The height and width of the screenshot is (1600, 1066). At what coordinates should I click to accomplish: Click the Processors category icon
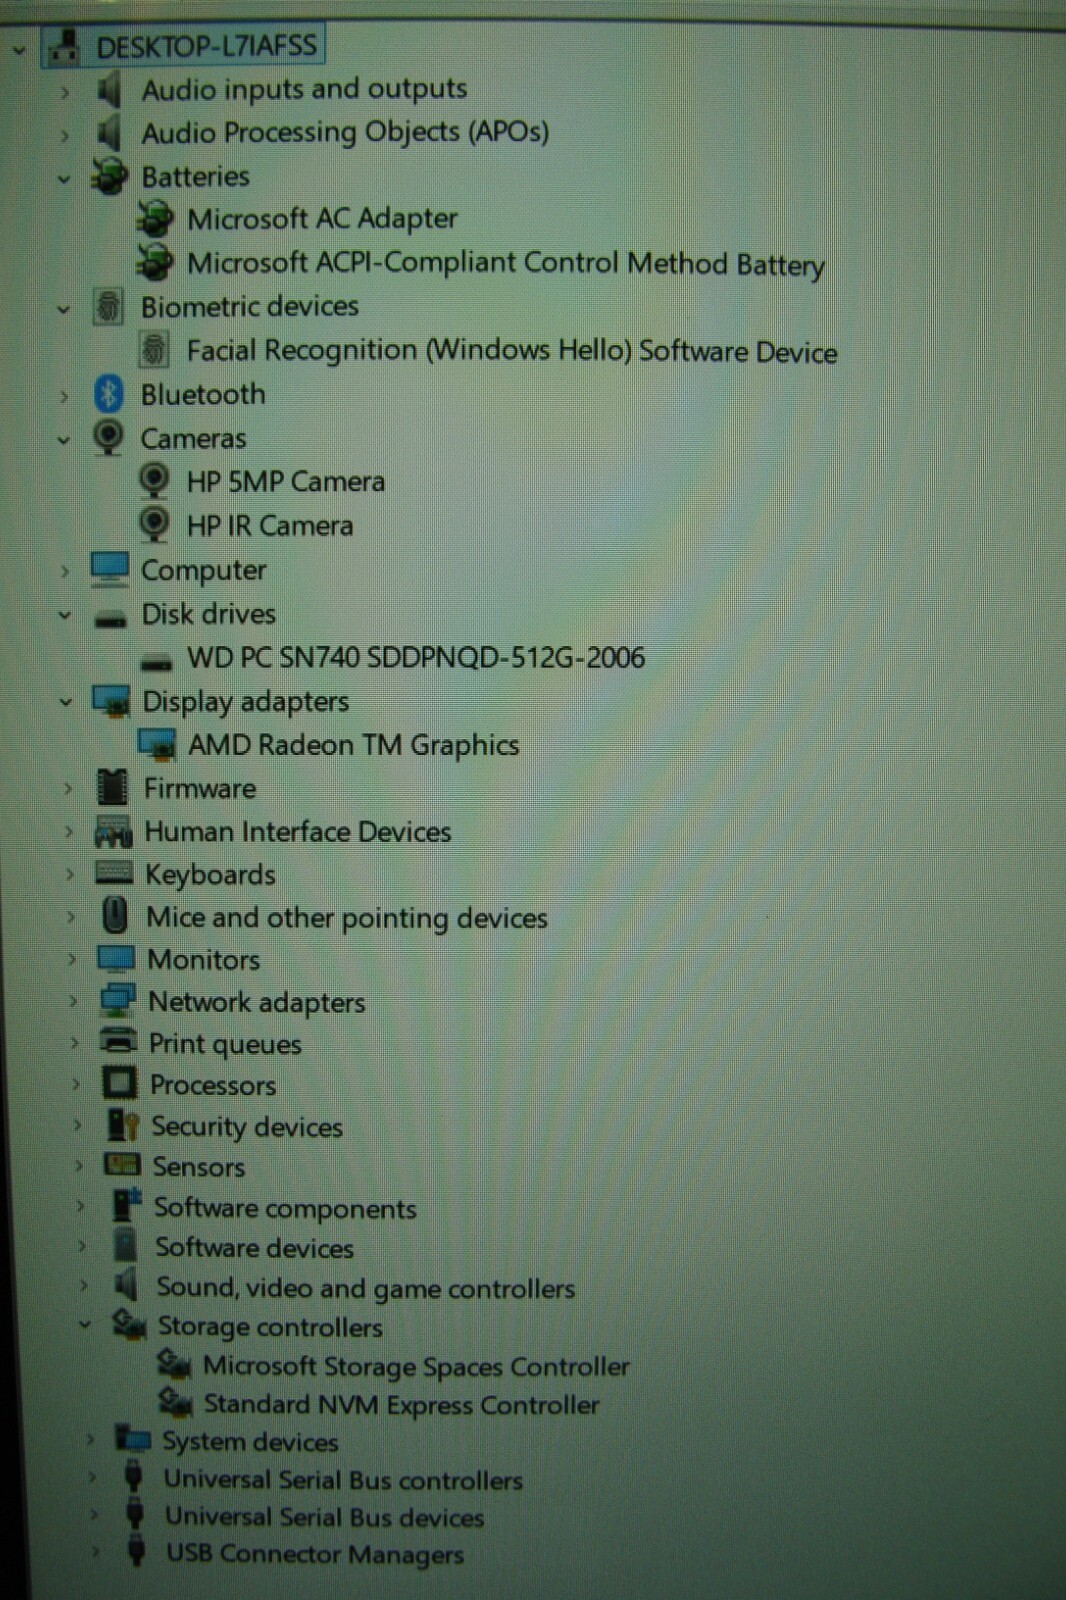click(120, 1084)
